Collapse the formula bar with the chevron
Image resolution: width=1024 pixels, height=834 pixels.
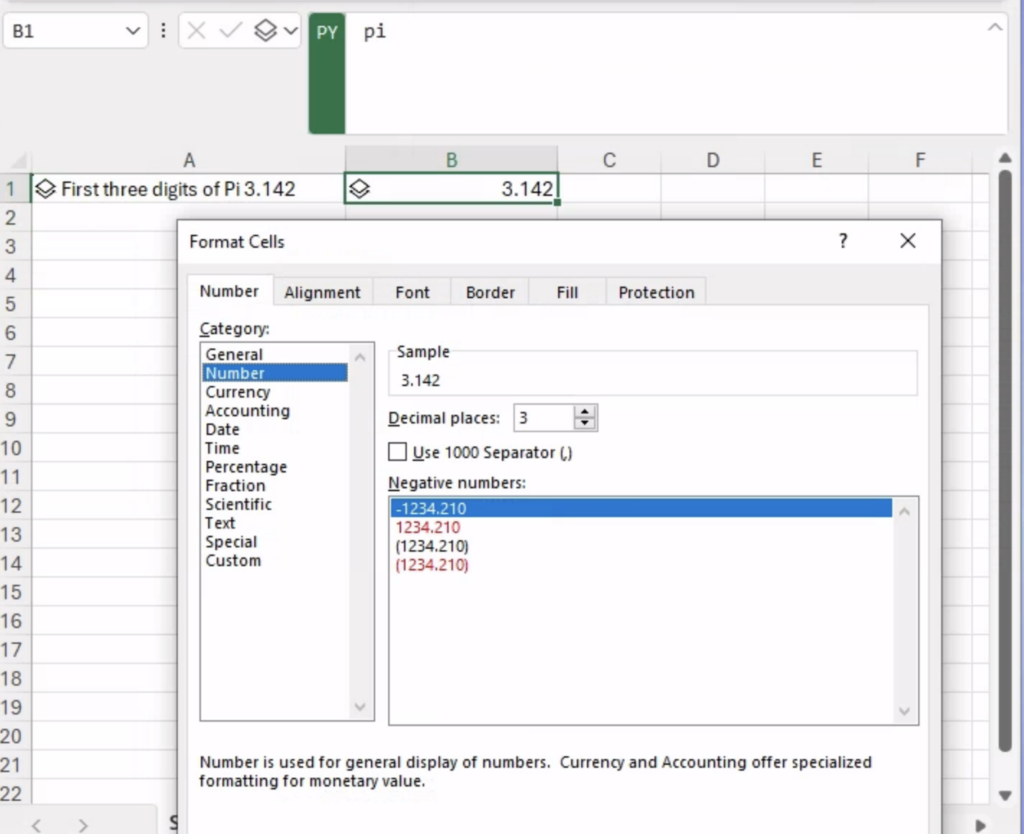point(994,28)
